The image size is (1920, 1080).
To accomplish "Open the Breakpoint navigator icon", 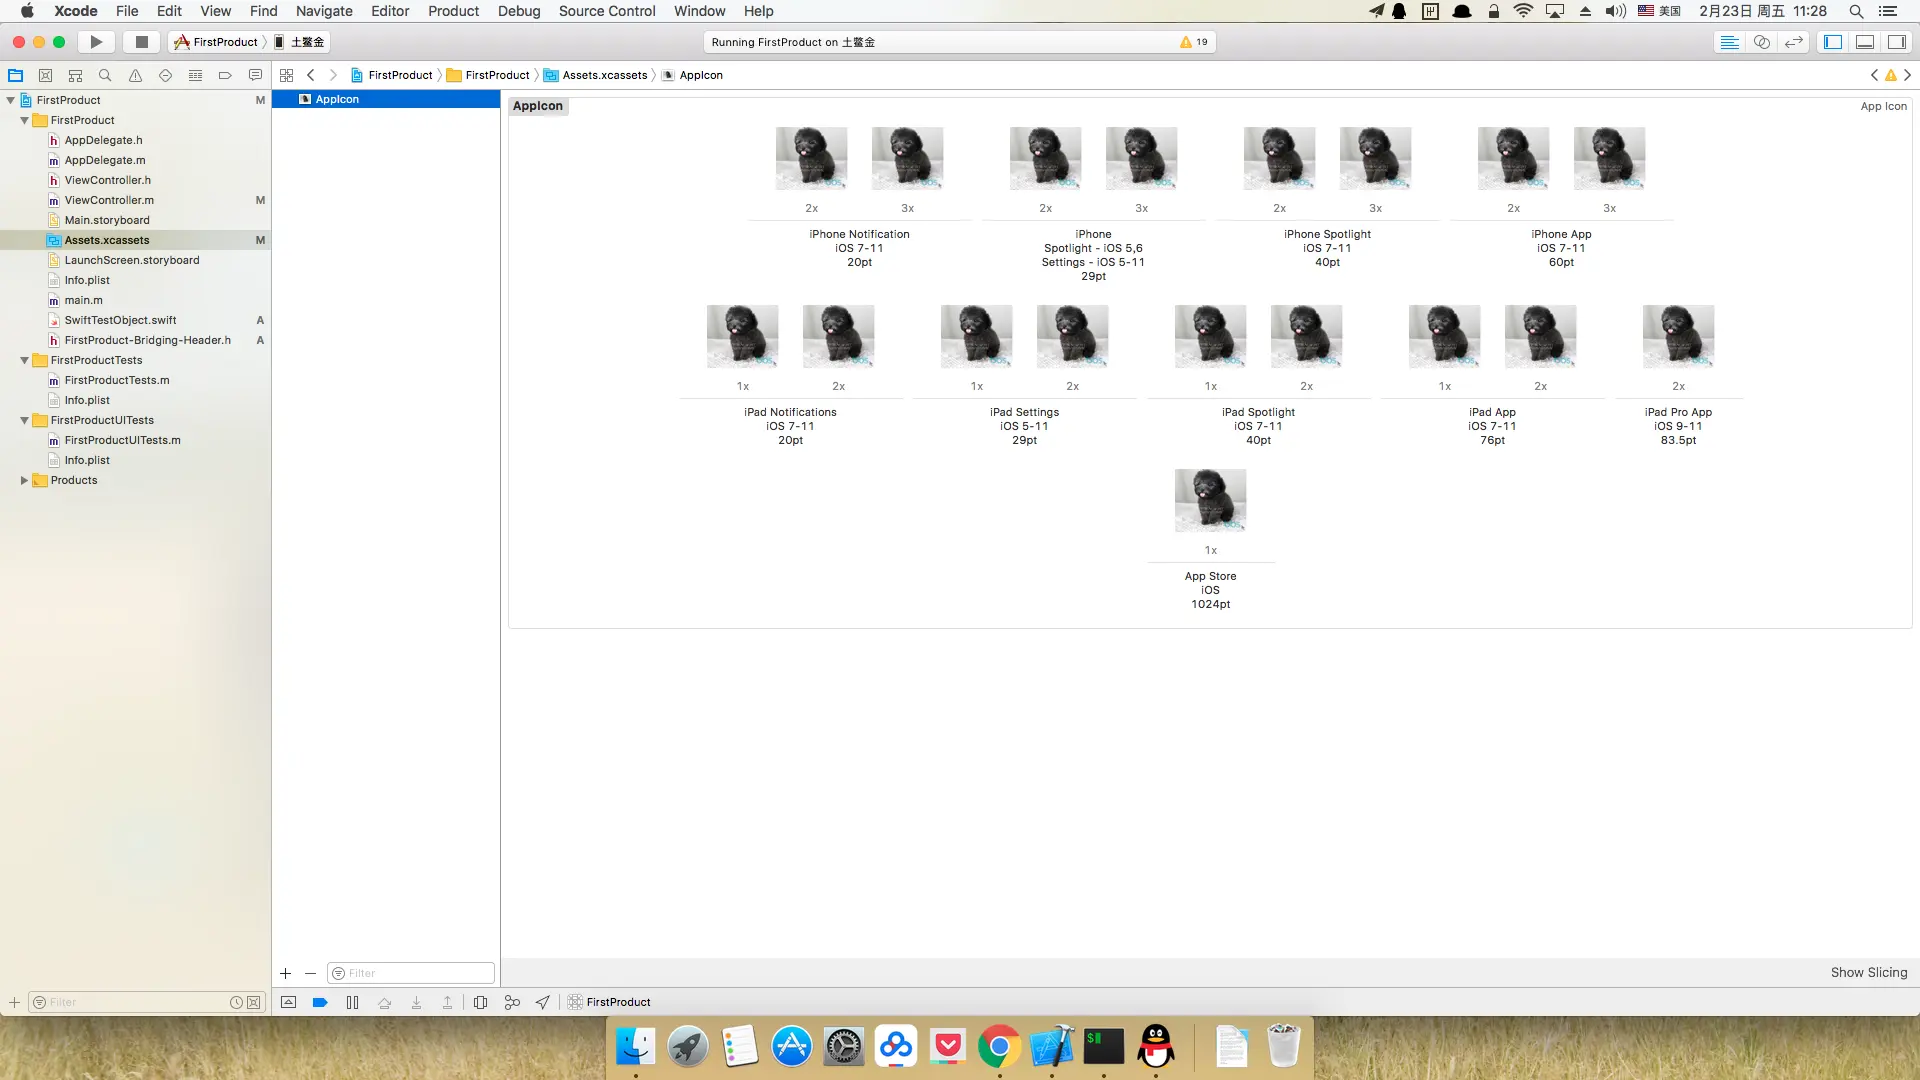I will click(225, 75).
